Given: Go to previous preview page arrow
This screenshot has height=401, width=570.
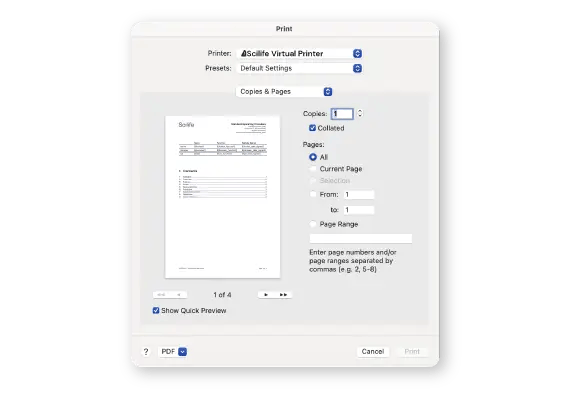Looking at the screenshot, I should click(179, 295).
